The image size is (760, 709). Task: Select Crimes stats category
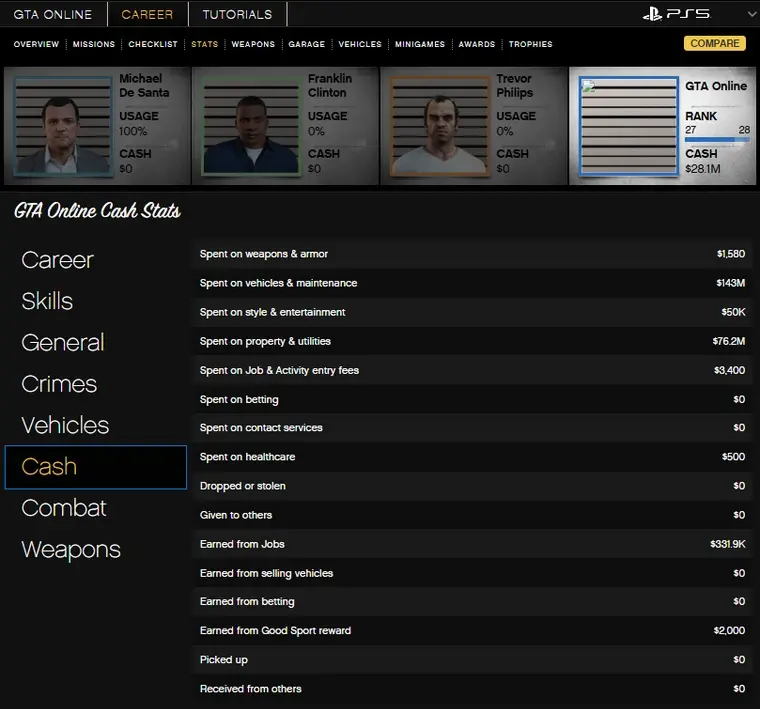pyautogui.click(x=59, y=384)
